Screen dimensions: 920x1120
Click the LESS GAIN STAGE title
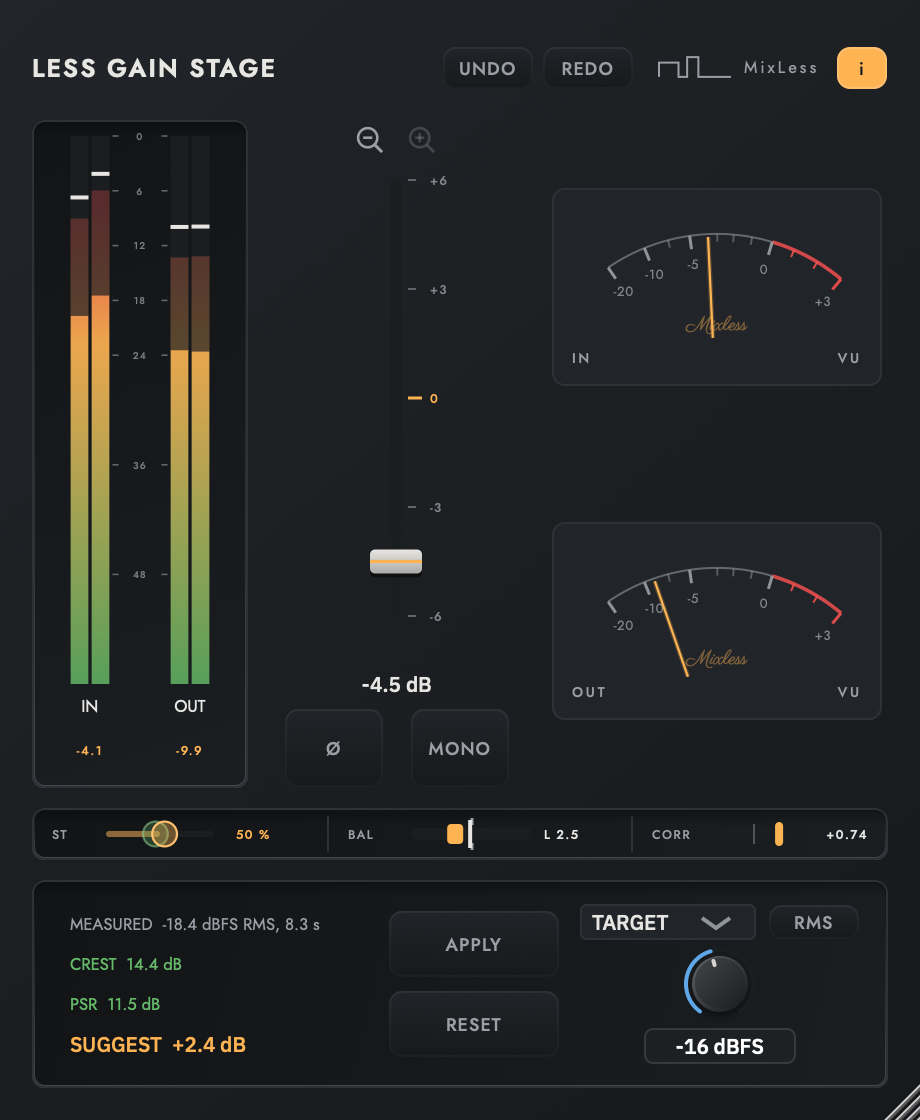click(x=154, y=69)
